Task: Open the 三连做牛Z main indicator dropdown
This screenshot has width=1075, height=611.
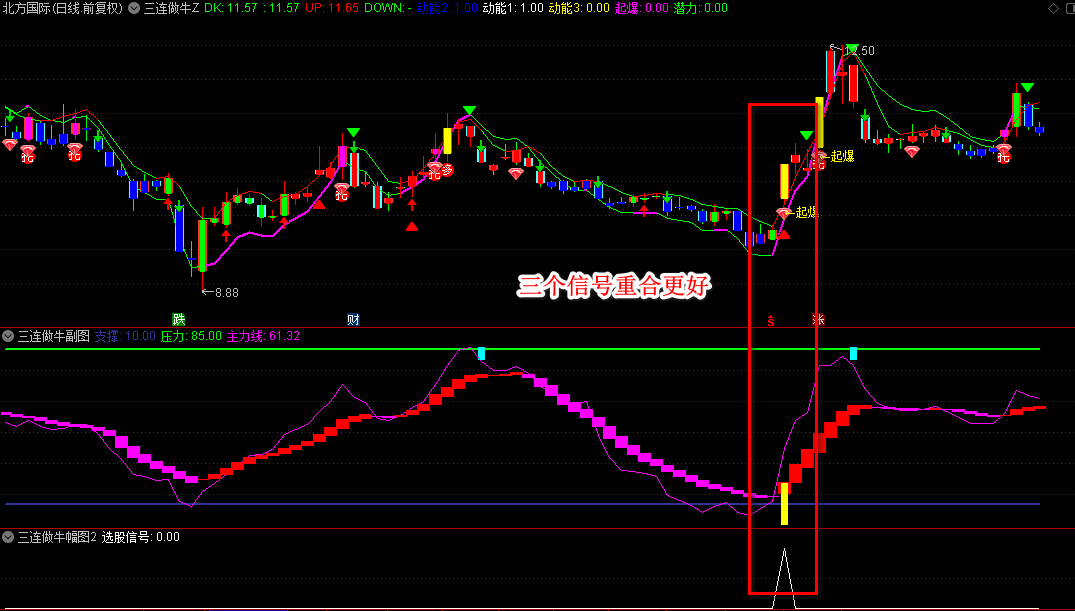Action: 133,8
